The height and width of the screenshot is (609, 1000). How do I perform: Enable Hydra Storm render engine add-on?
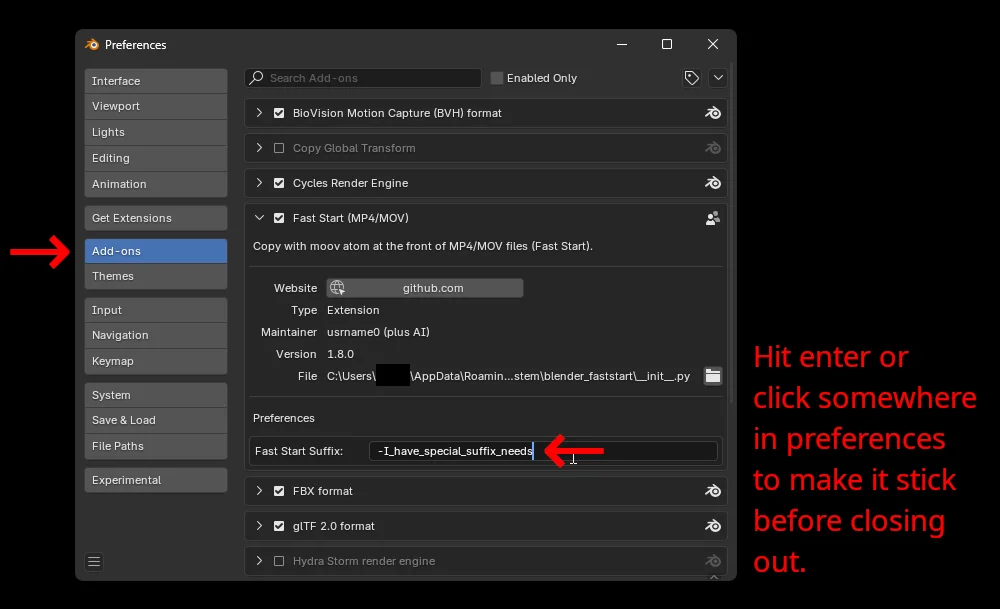[279, 561]
